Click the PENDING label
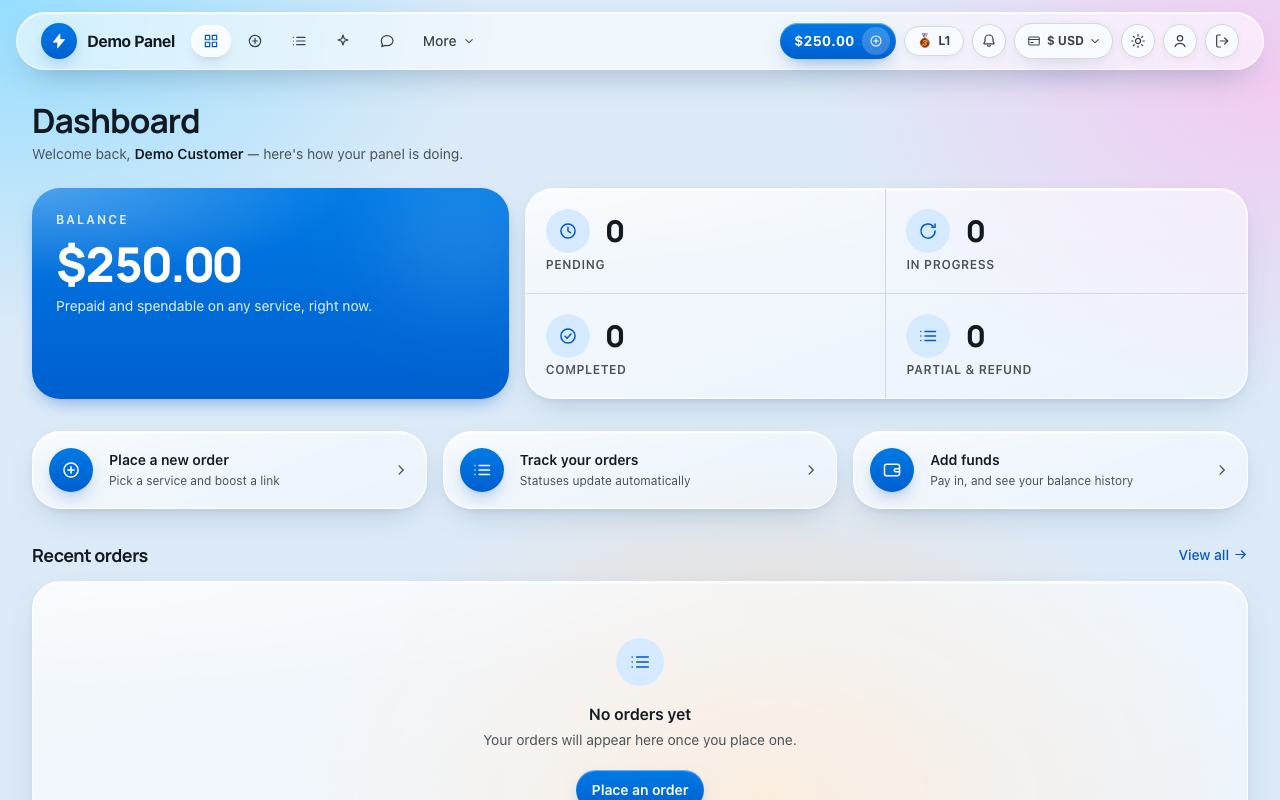This screenshot has width=1280, height=800. [575, 265]
